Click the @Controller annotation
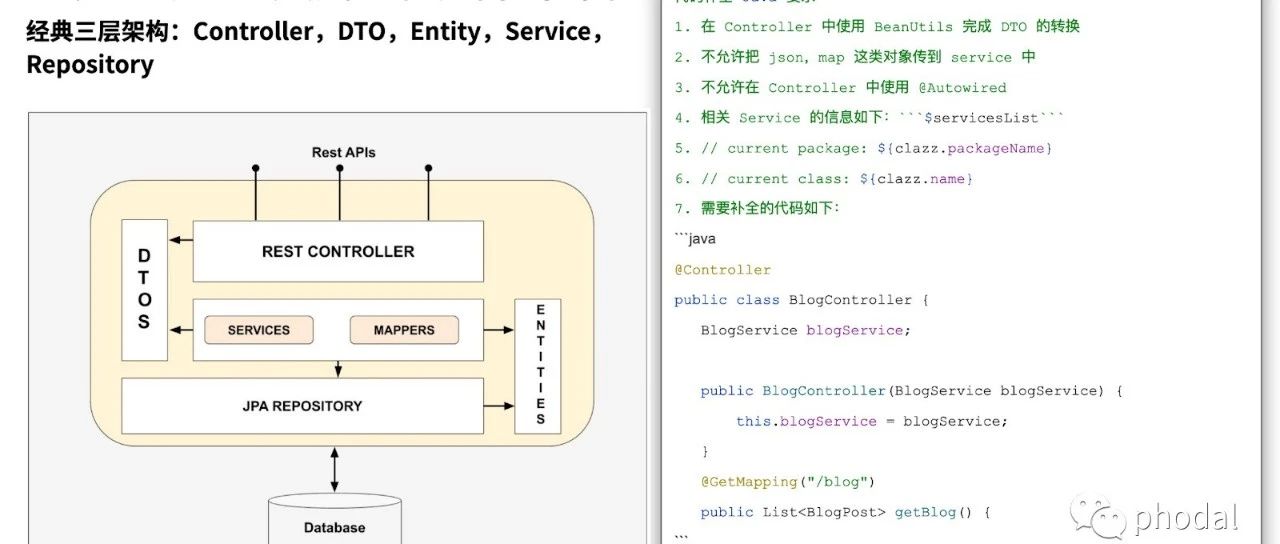The width and height of the screenshot is (1280, 544). point(723,270)
